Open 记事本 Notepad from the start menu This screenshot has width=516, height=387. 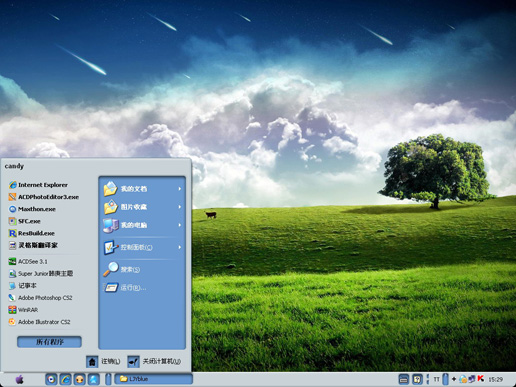click(x=22, y=286)
